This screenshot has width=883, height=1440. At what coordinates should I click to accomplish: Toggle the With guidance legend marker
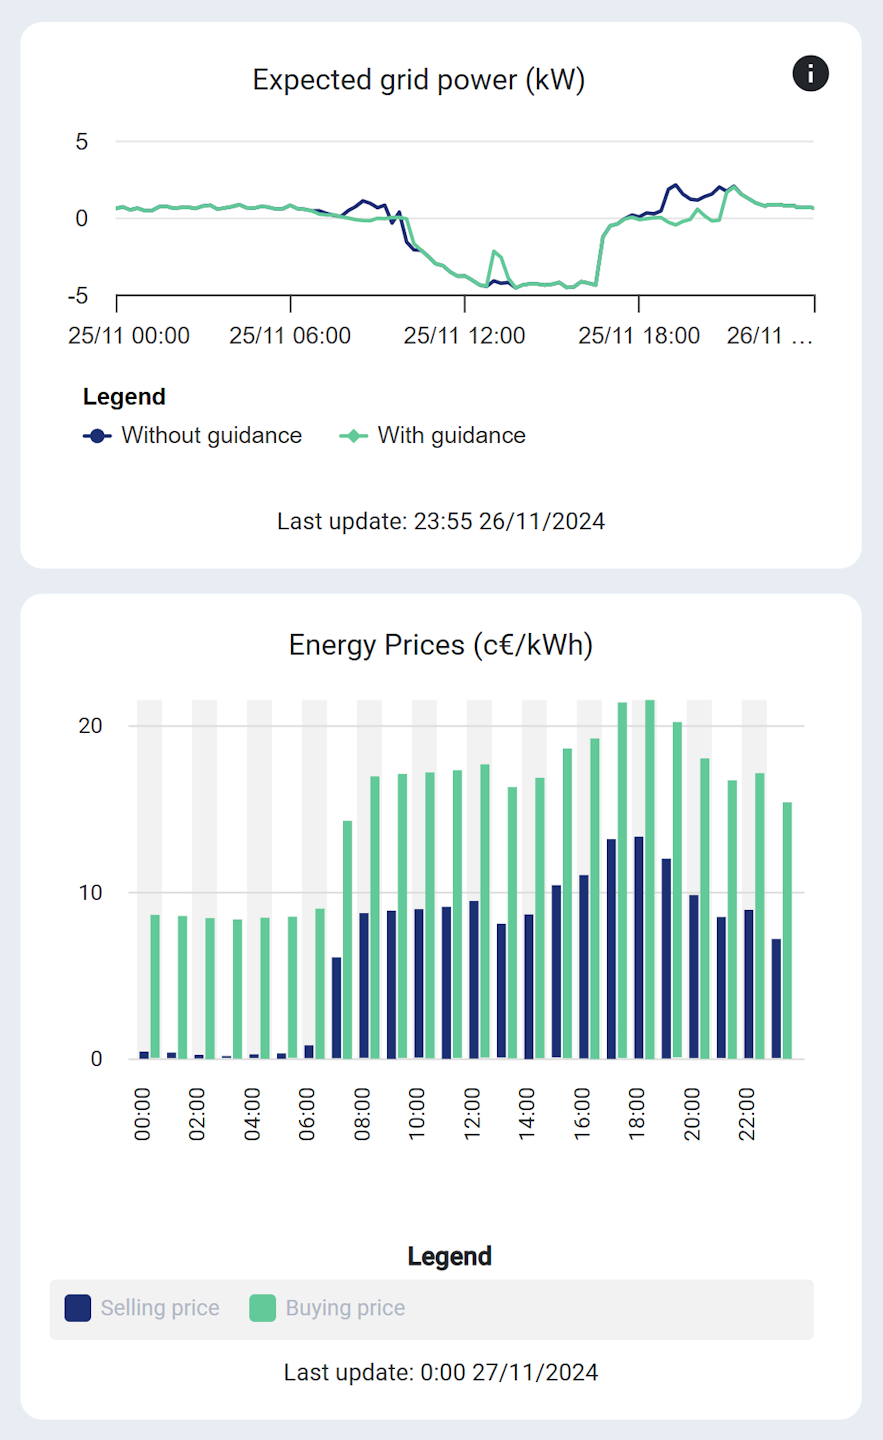click(354, 436)
